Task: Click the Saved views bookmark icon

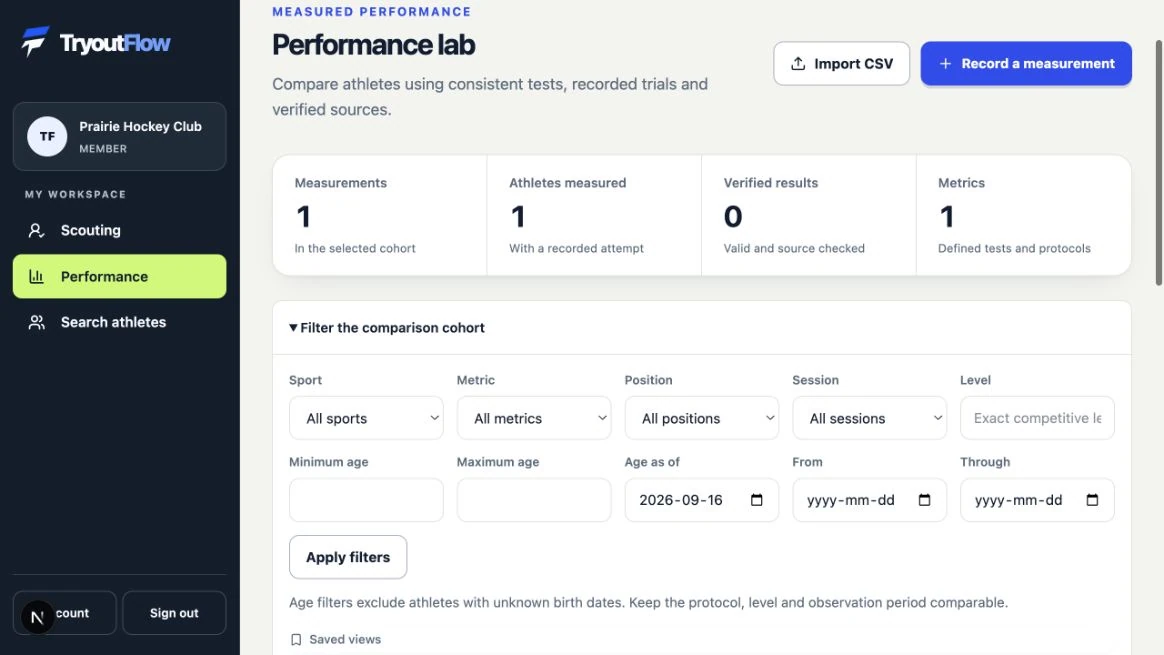Action: coord(296,639)
